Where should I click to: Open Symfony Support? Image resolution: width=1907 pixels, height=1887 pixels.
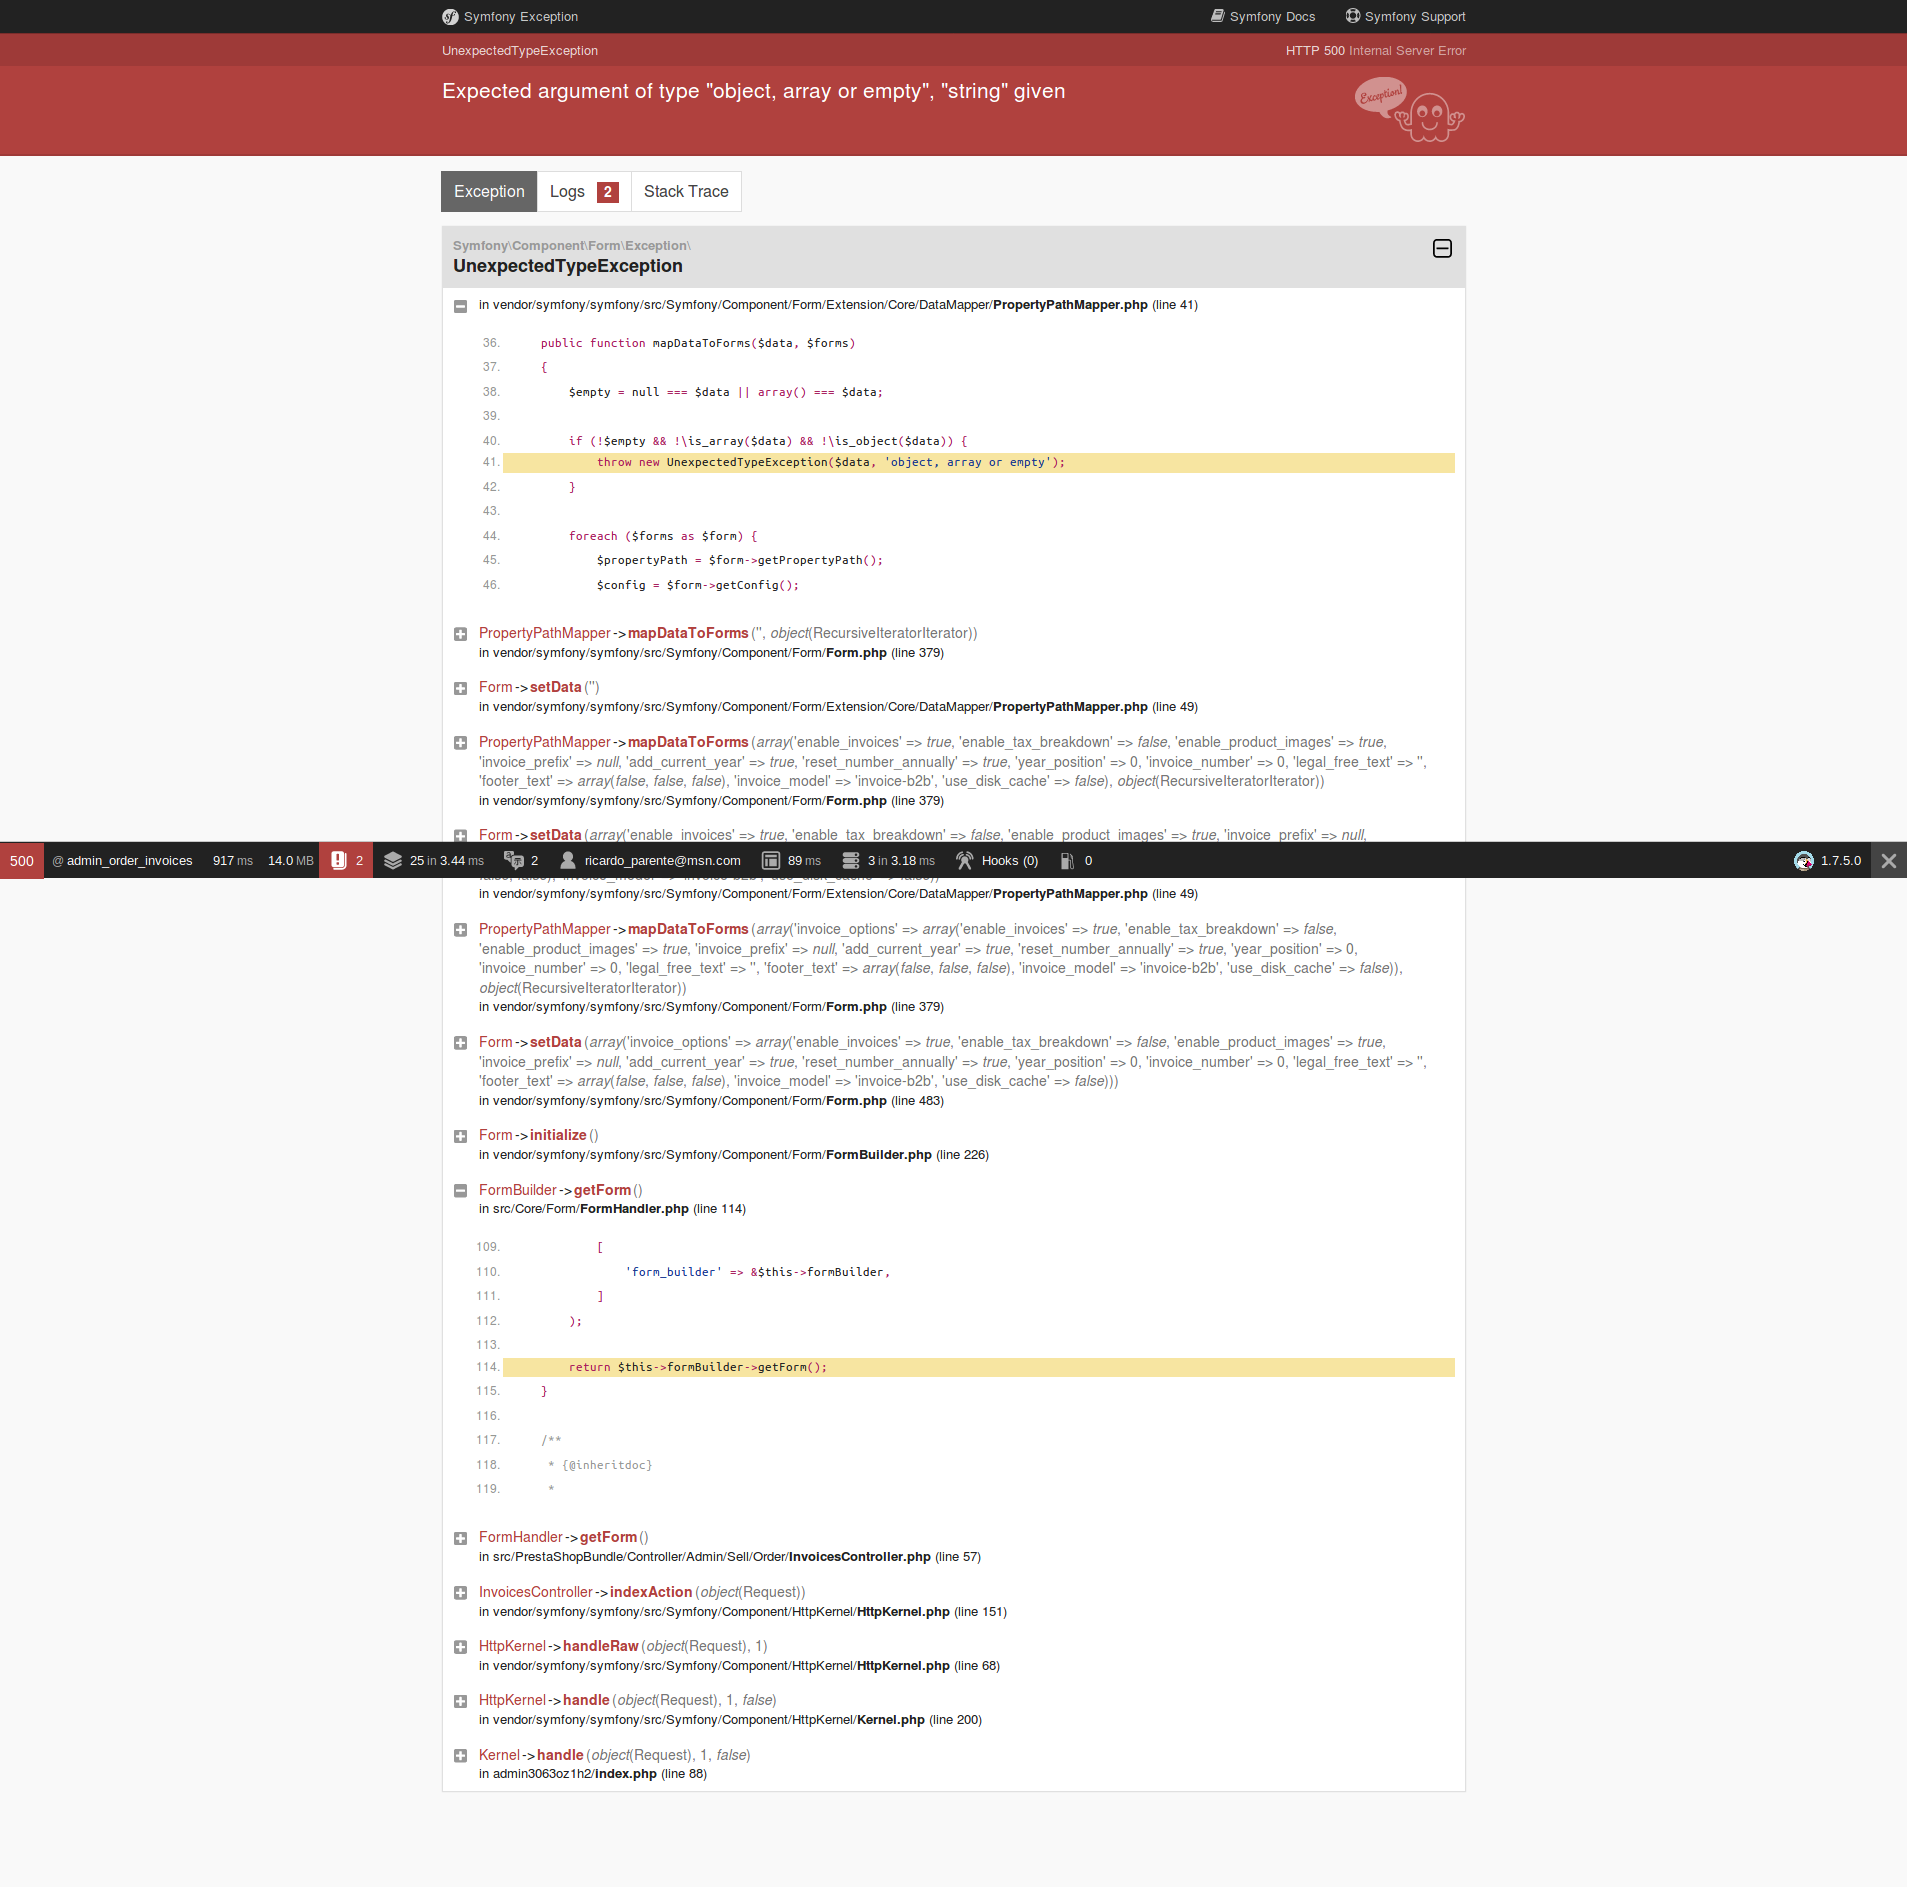point(1407,16)
